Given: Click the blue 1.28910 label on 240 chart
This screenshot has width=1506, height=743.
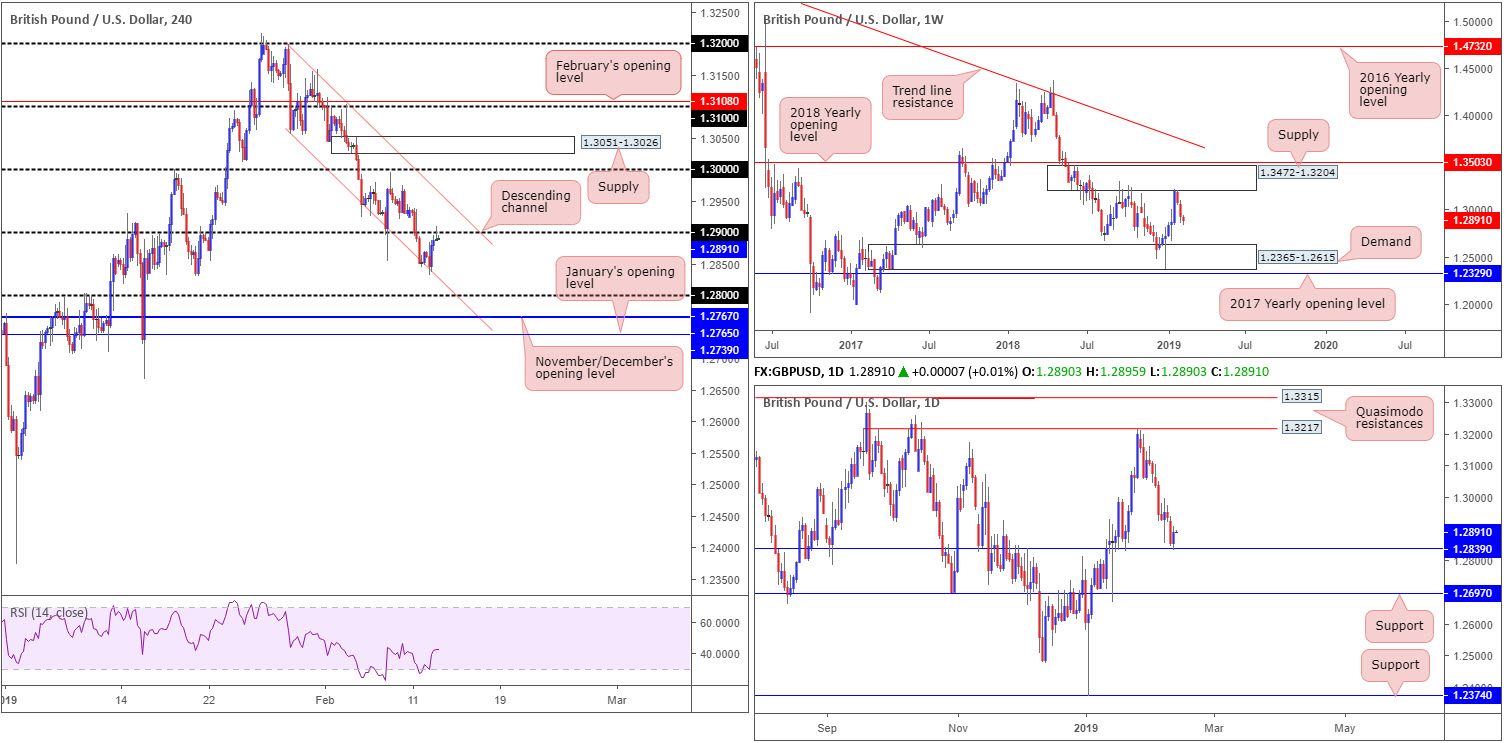Looking at the screenshot, I should pyautogui.click(x=722, y=249).
